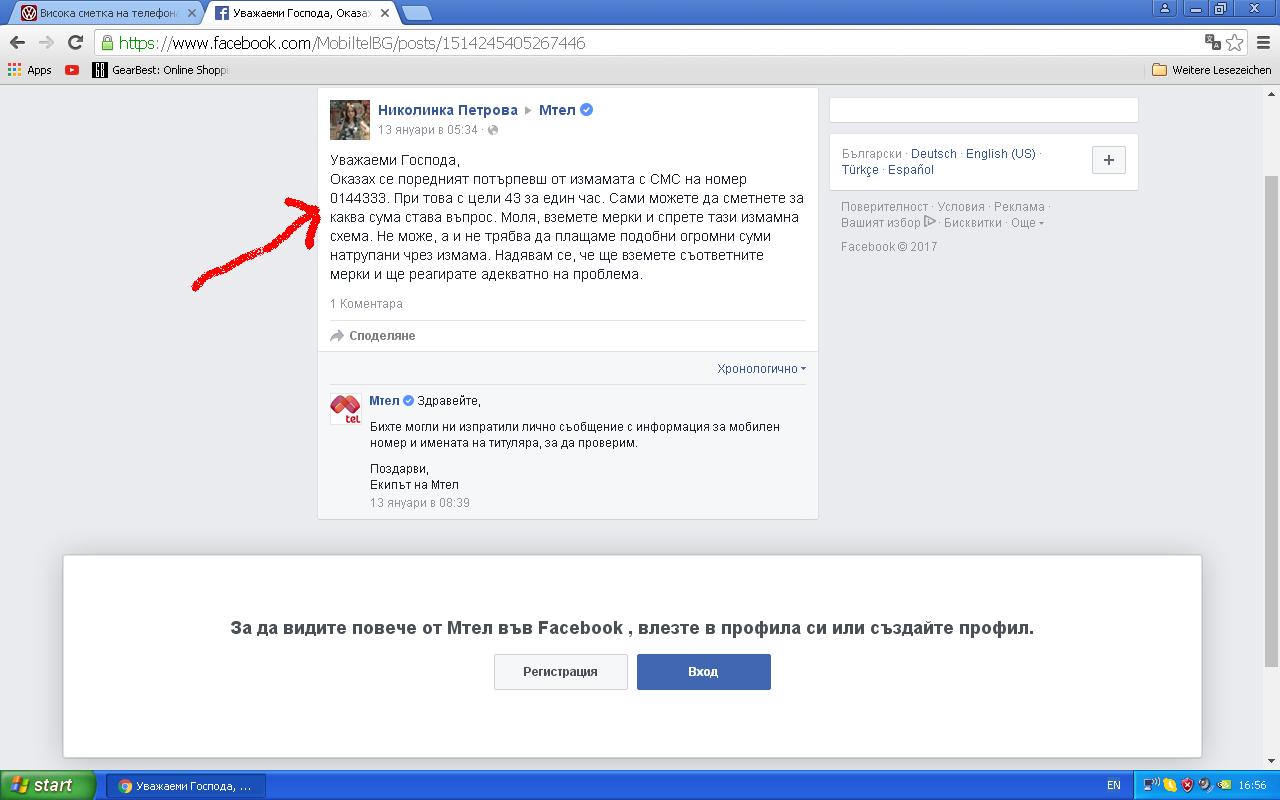The height and width of the screenshot is (800, 1280).
Task: Click the Share arrow icon (Споделяне)
Action: pos(337,336)
